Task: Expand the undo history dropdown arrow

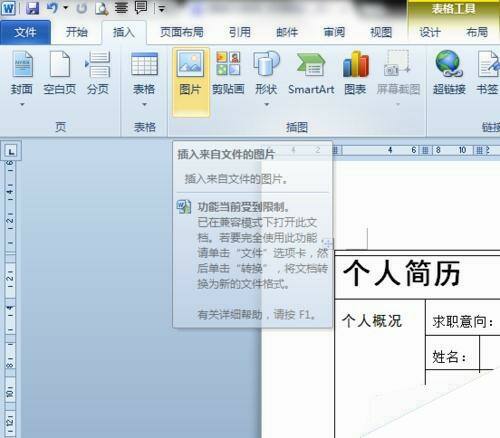Action: [66, 8]
